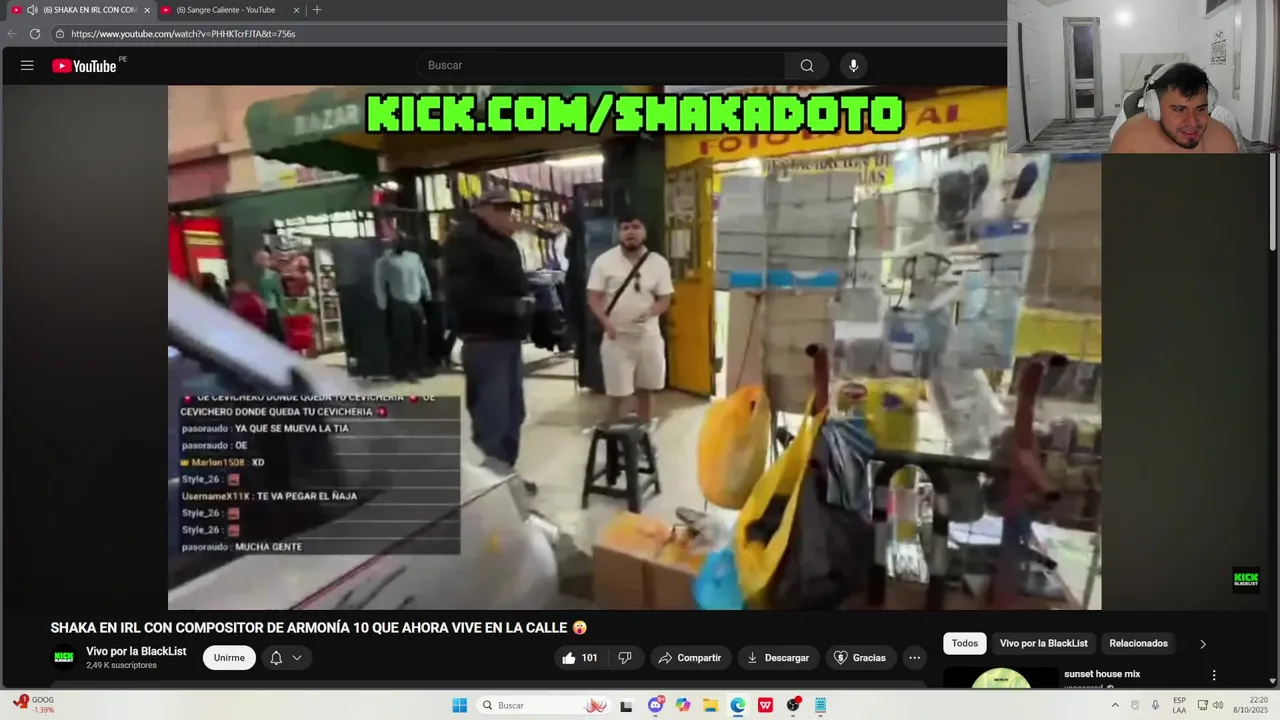
Task: Open more actions three-dot menu
Action: 914,658
